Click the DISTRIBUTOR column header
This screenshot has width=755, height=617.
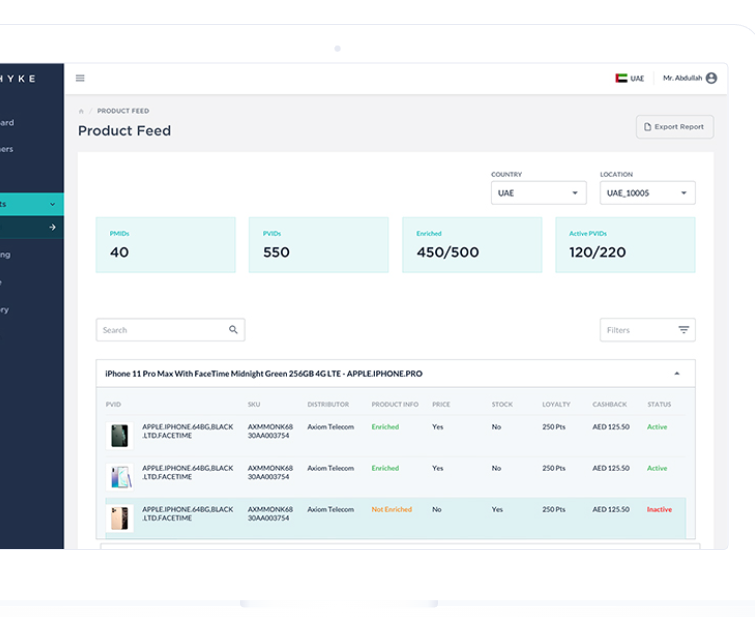click(328, 404)
